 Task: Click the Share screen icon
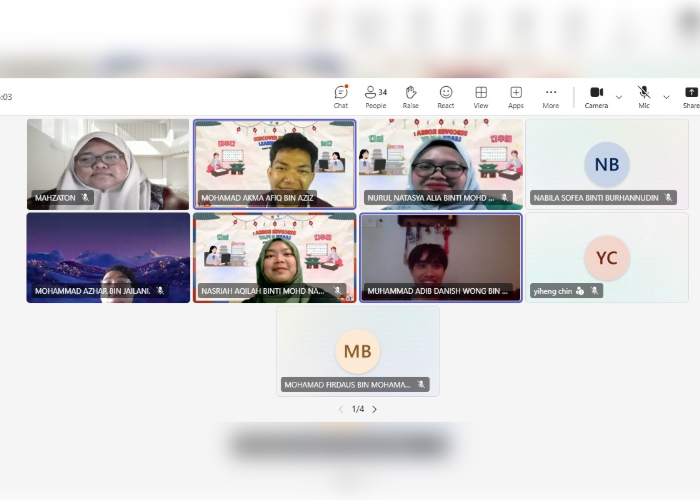(x=691, y=96)
